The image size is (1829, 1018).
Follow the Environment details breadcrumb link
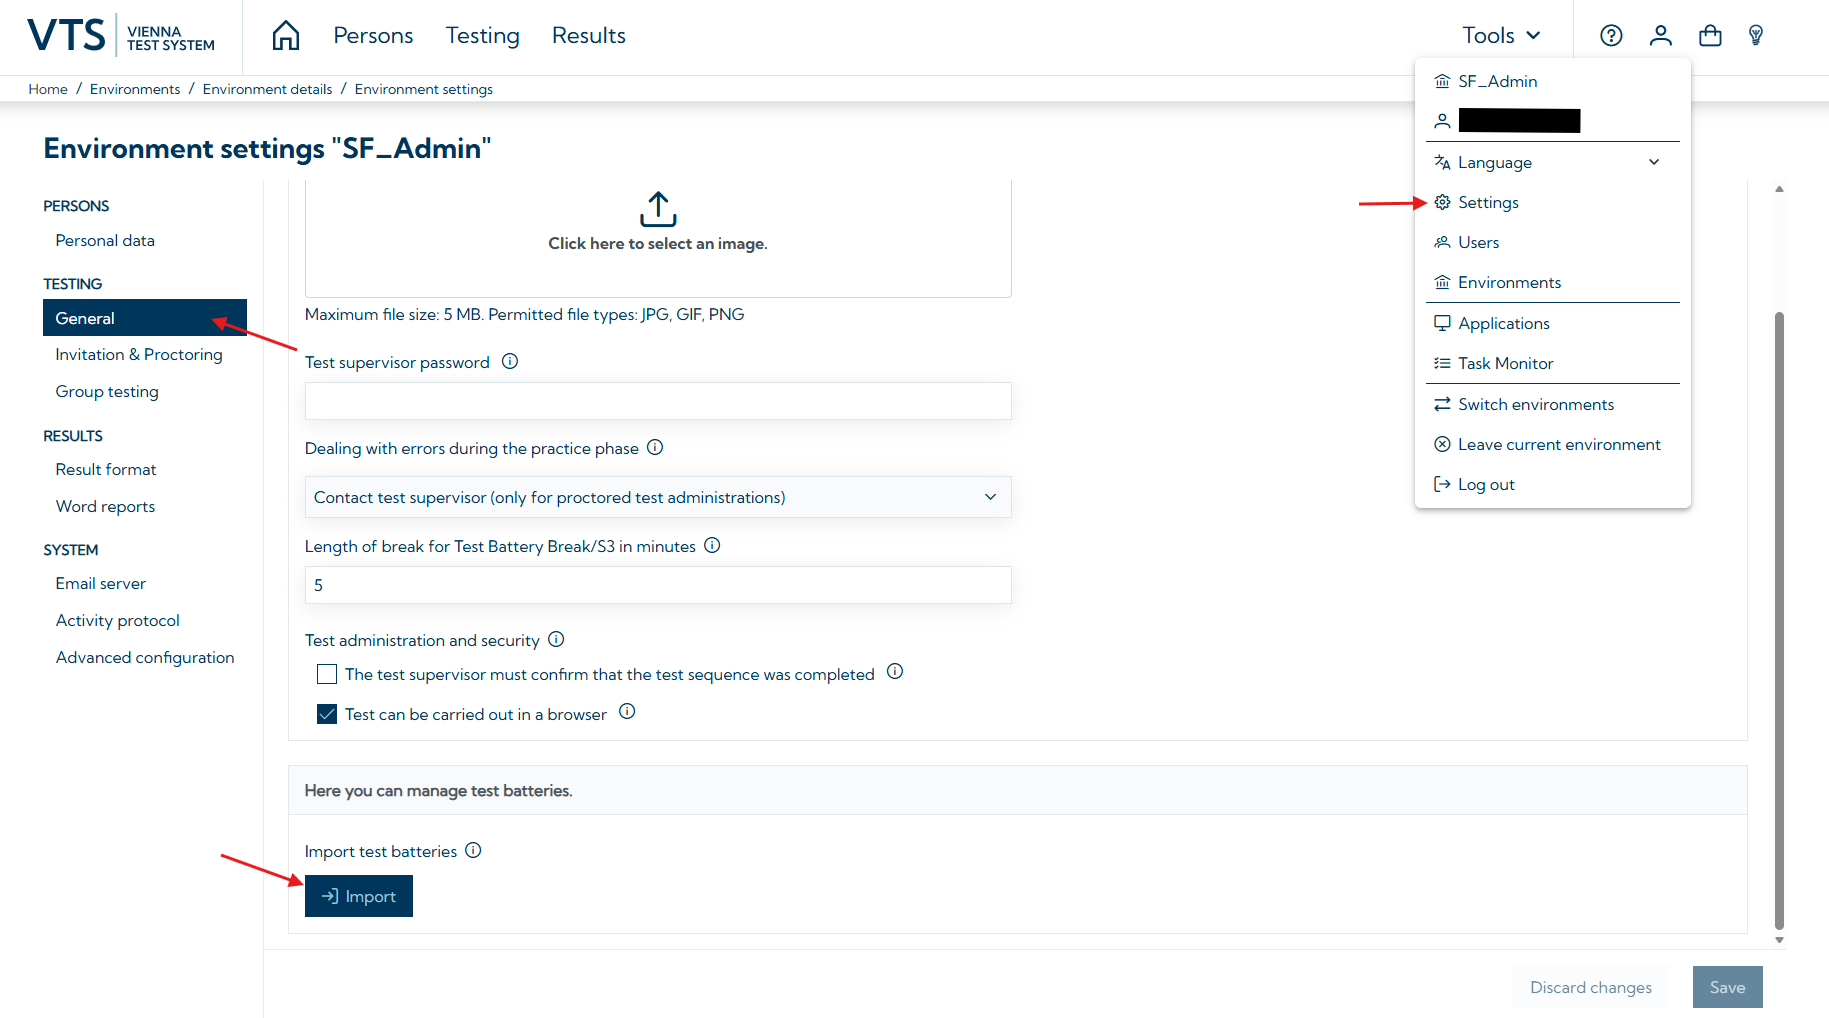(x=267, y=89)
